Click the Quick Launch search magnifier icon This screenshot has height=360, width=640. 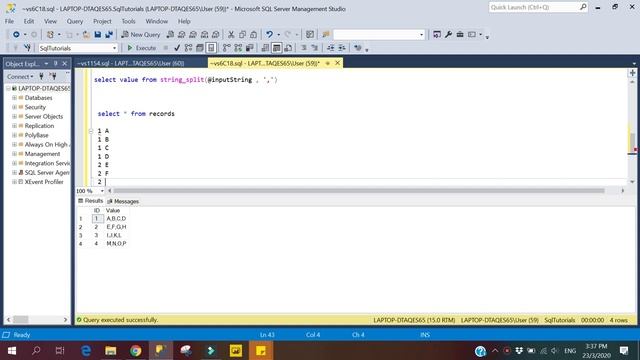[x=583, y=7]
